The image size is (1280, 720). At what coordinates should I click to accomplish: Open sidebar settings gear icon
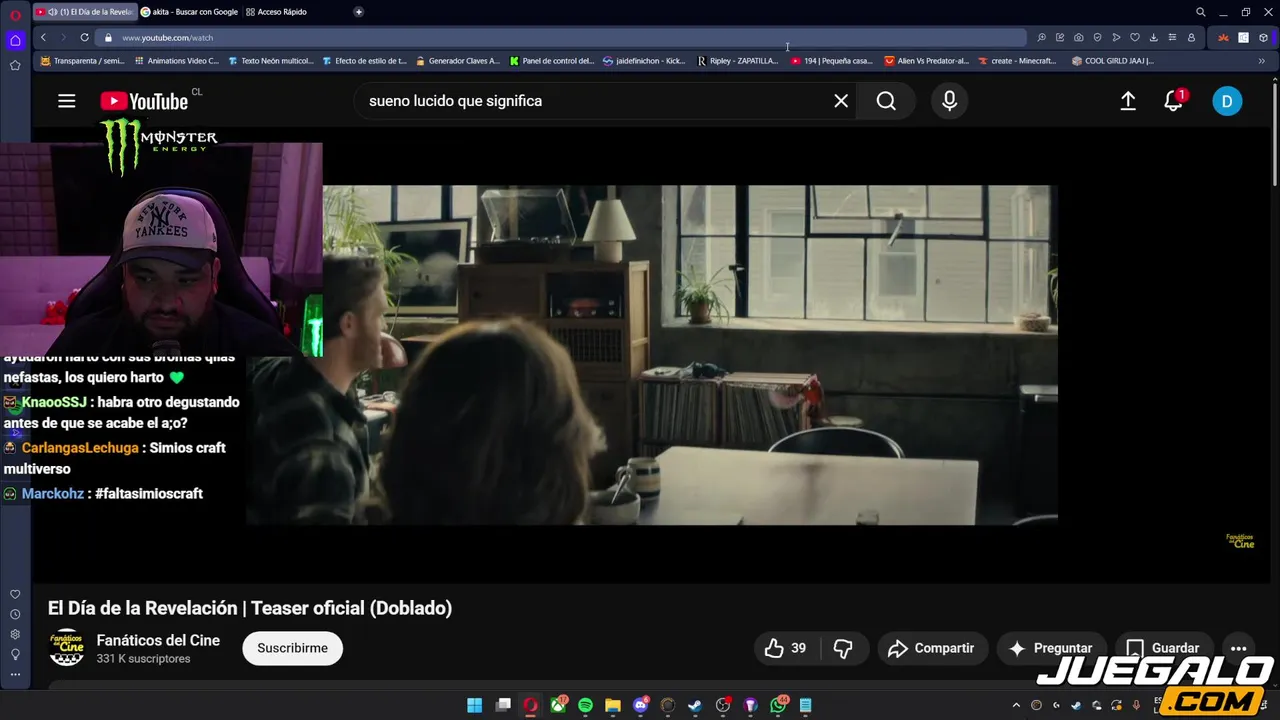pos(15,634)
